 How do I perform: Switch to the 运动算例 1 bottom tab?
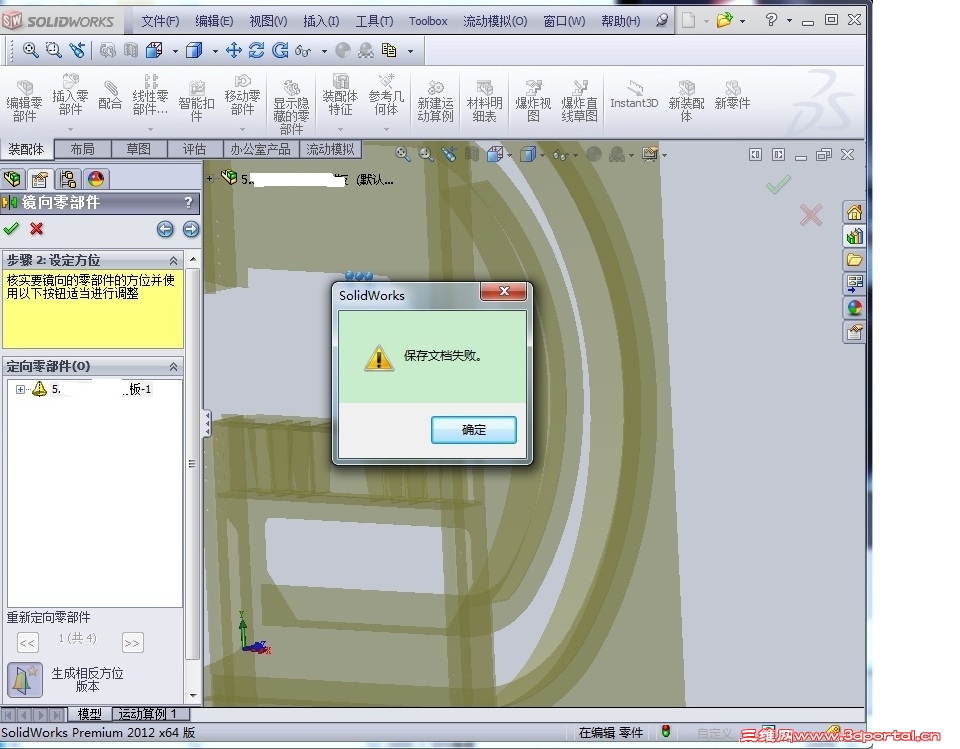tap(151, 713)
